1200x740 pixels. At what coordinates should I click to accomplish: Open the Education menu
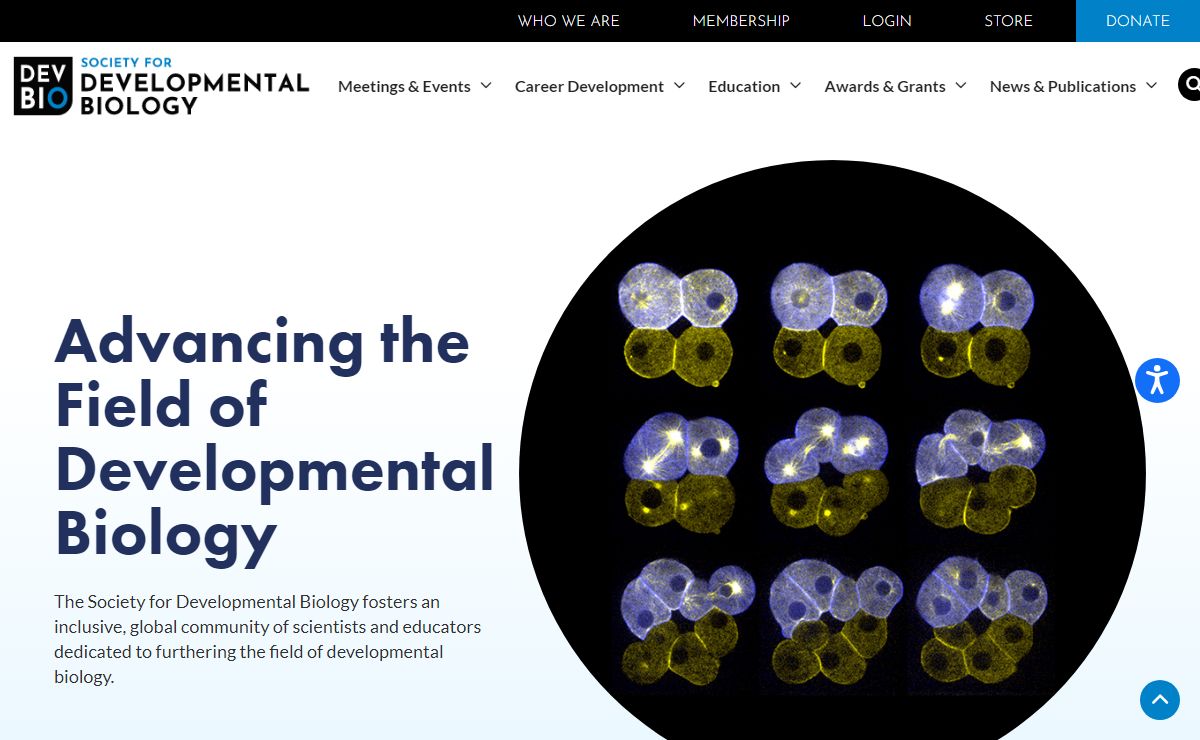point(744,87)
